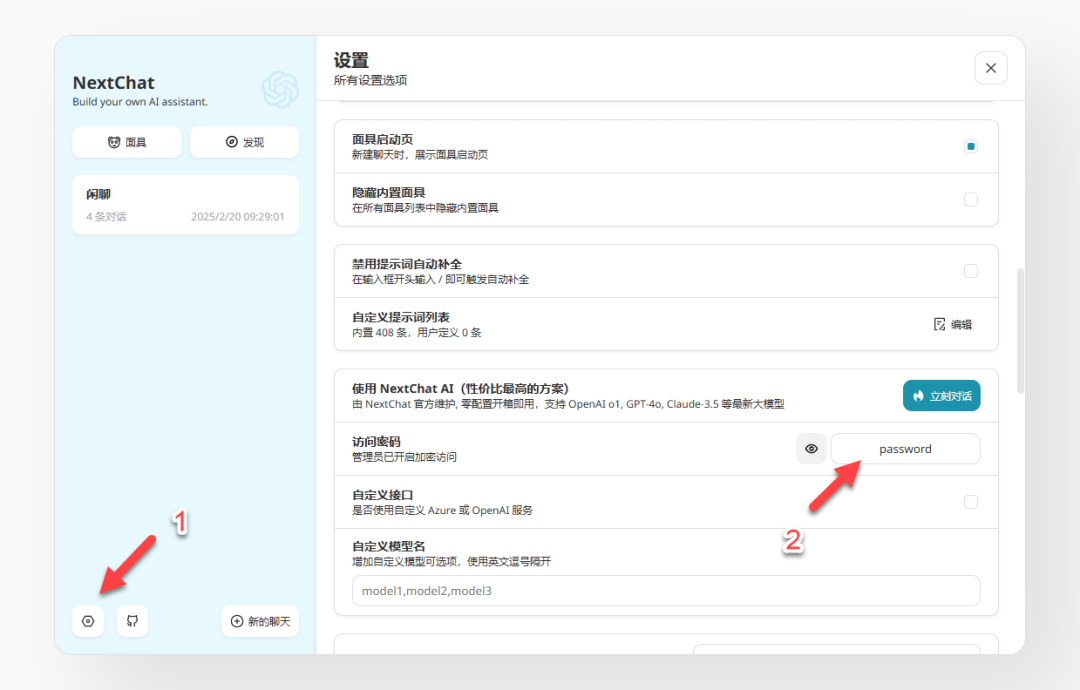Click the ChatGPT logo in sidebar

click(x=280, y=90)
